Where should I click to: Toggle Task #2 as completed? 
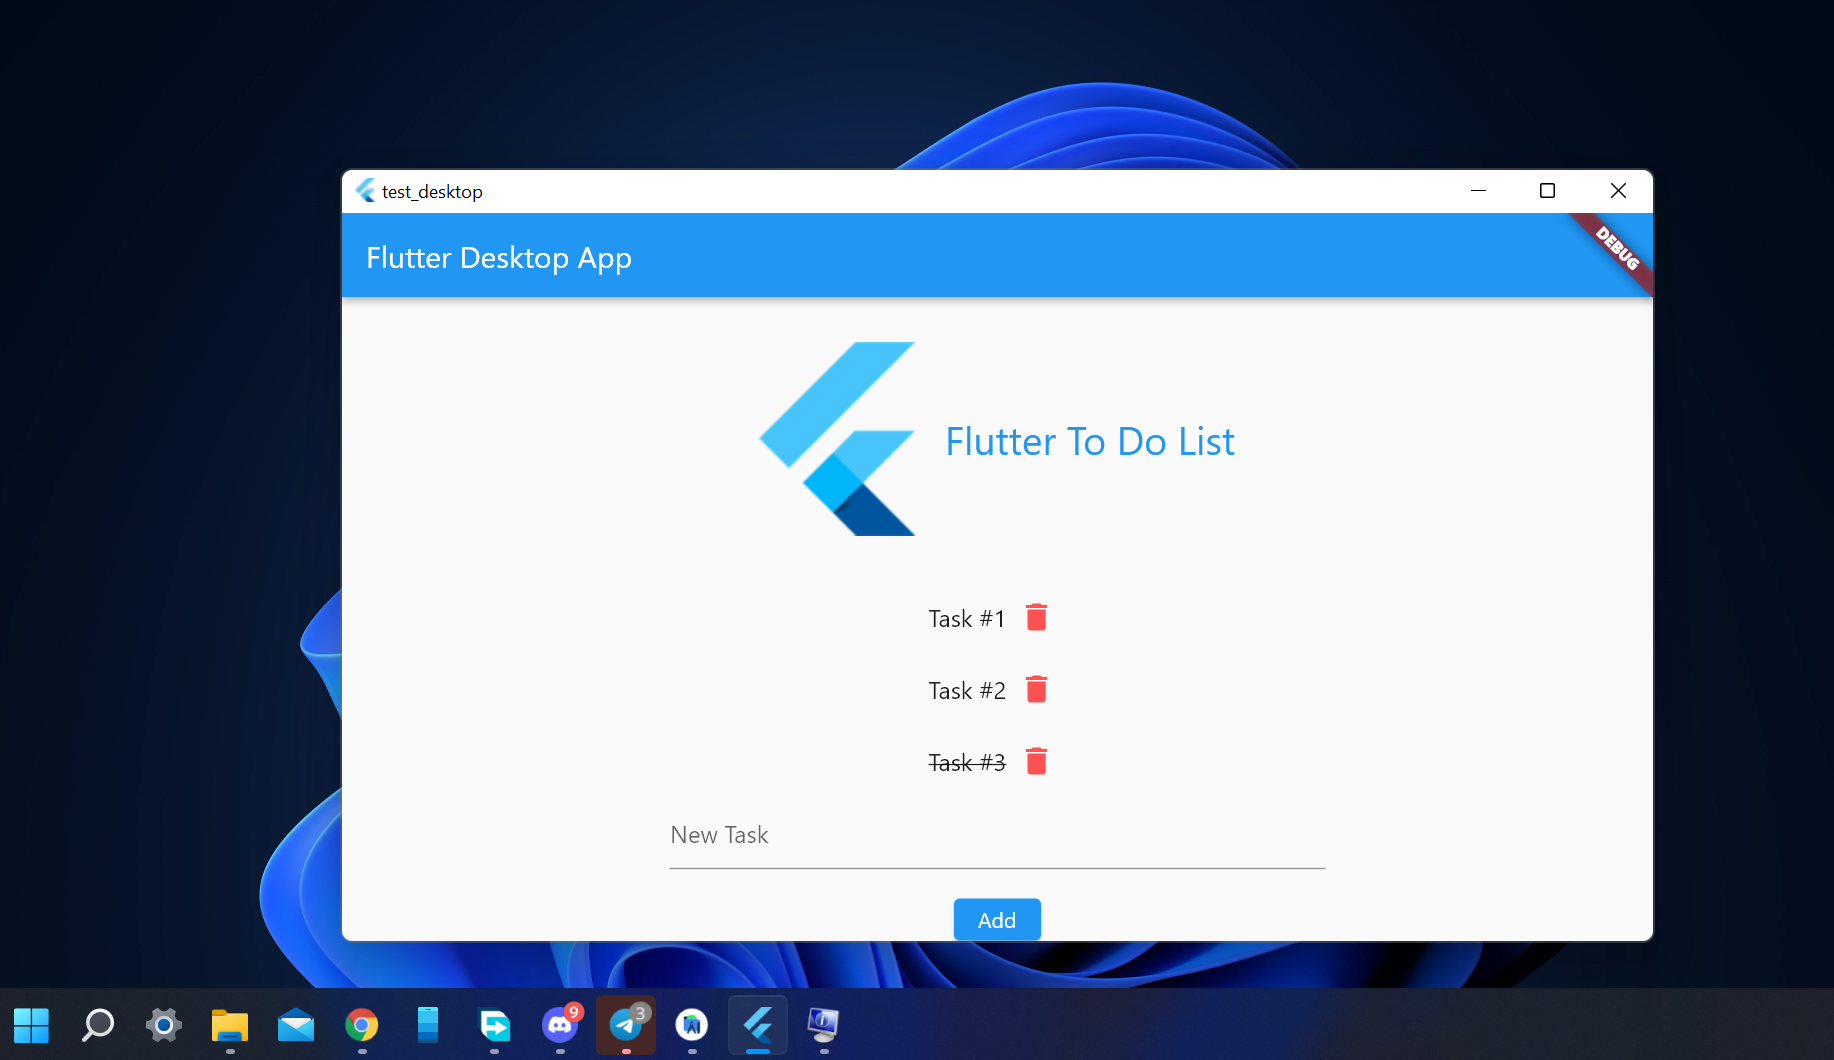pyautogui.click(x=966, y=690)
